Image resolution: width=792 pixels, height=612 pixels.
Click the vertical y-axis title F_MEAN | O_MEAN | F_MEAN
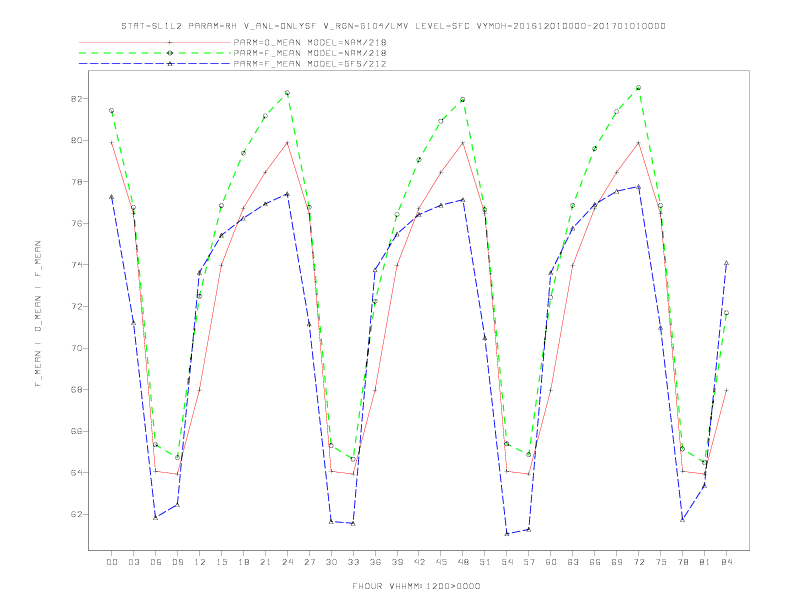tap(38, 314)
